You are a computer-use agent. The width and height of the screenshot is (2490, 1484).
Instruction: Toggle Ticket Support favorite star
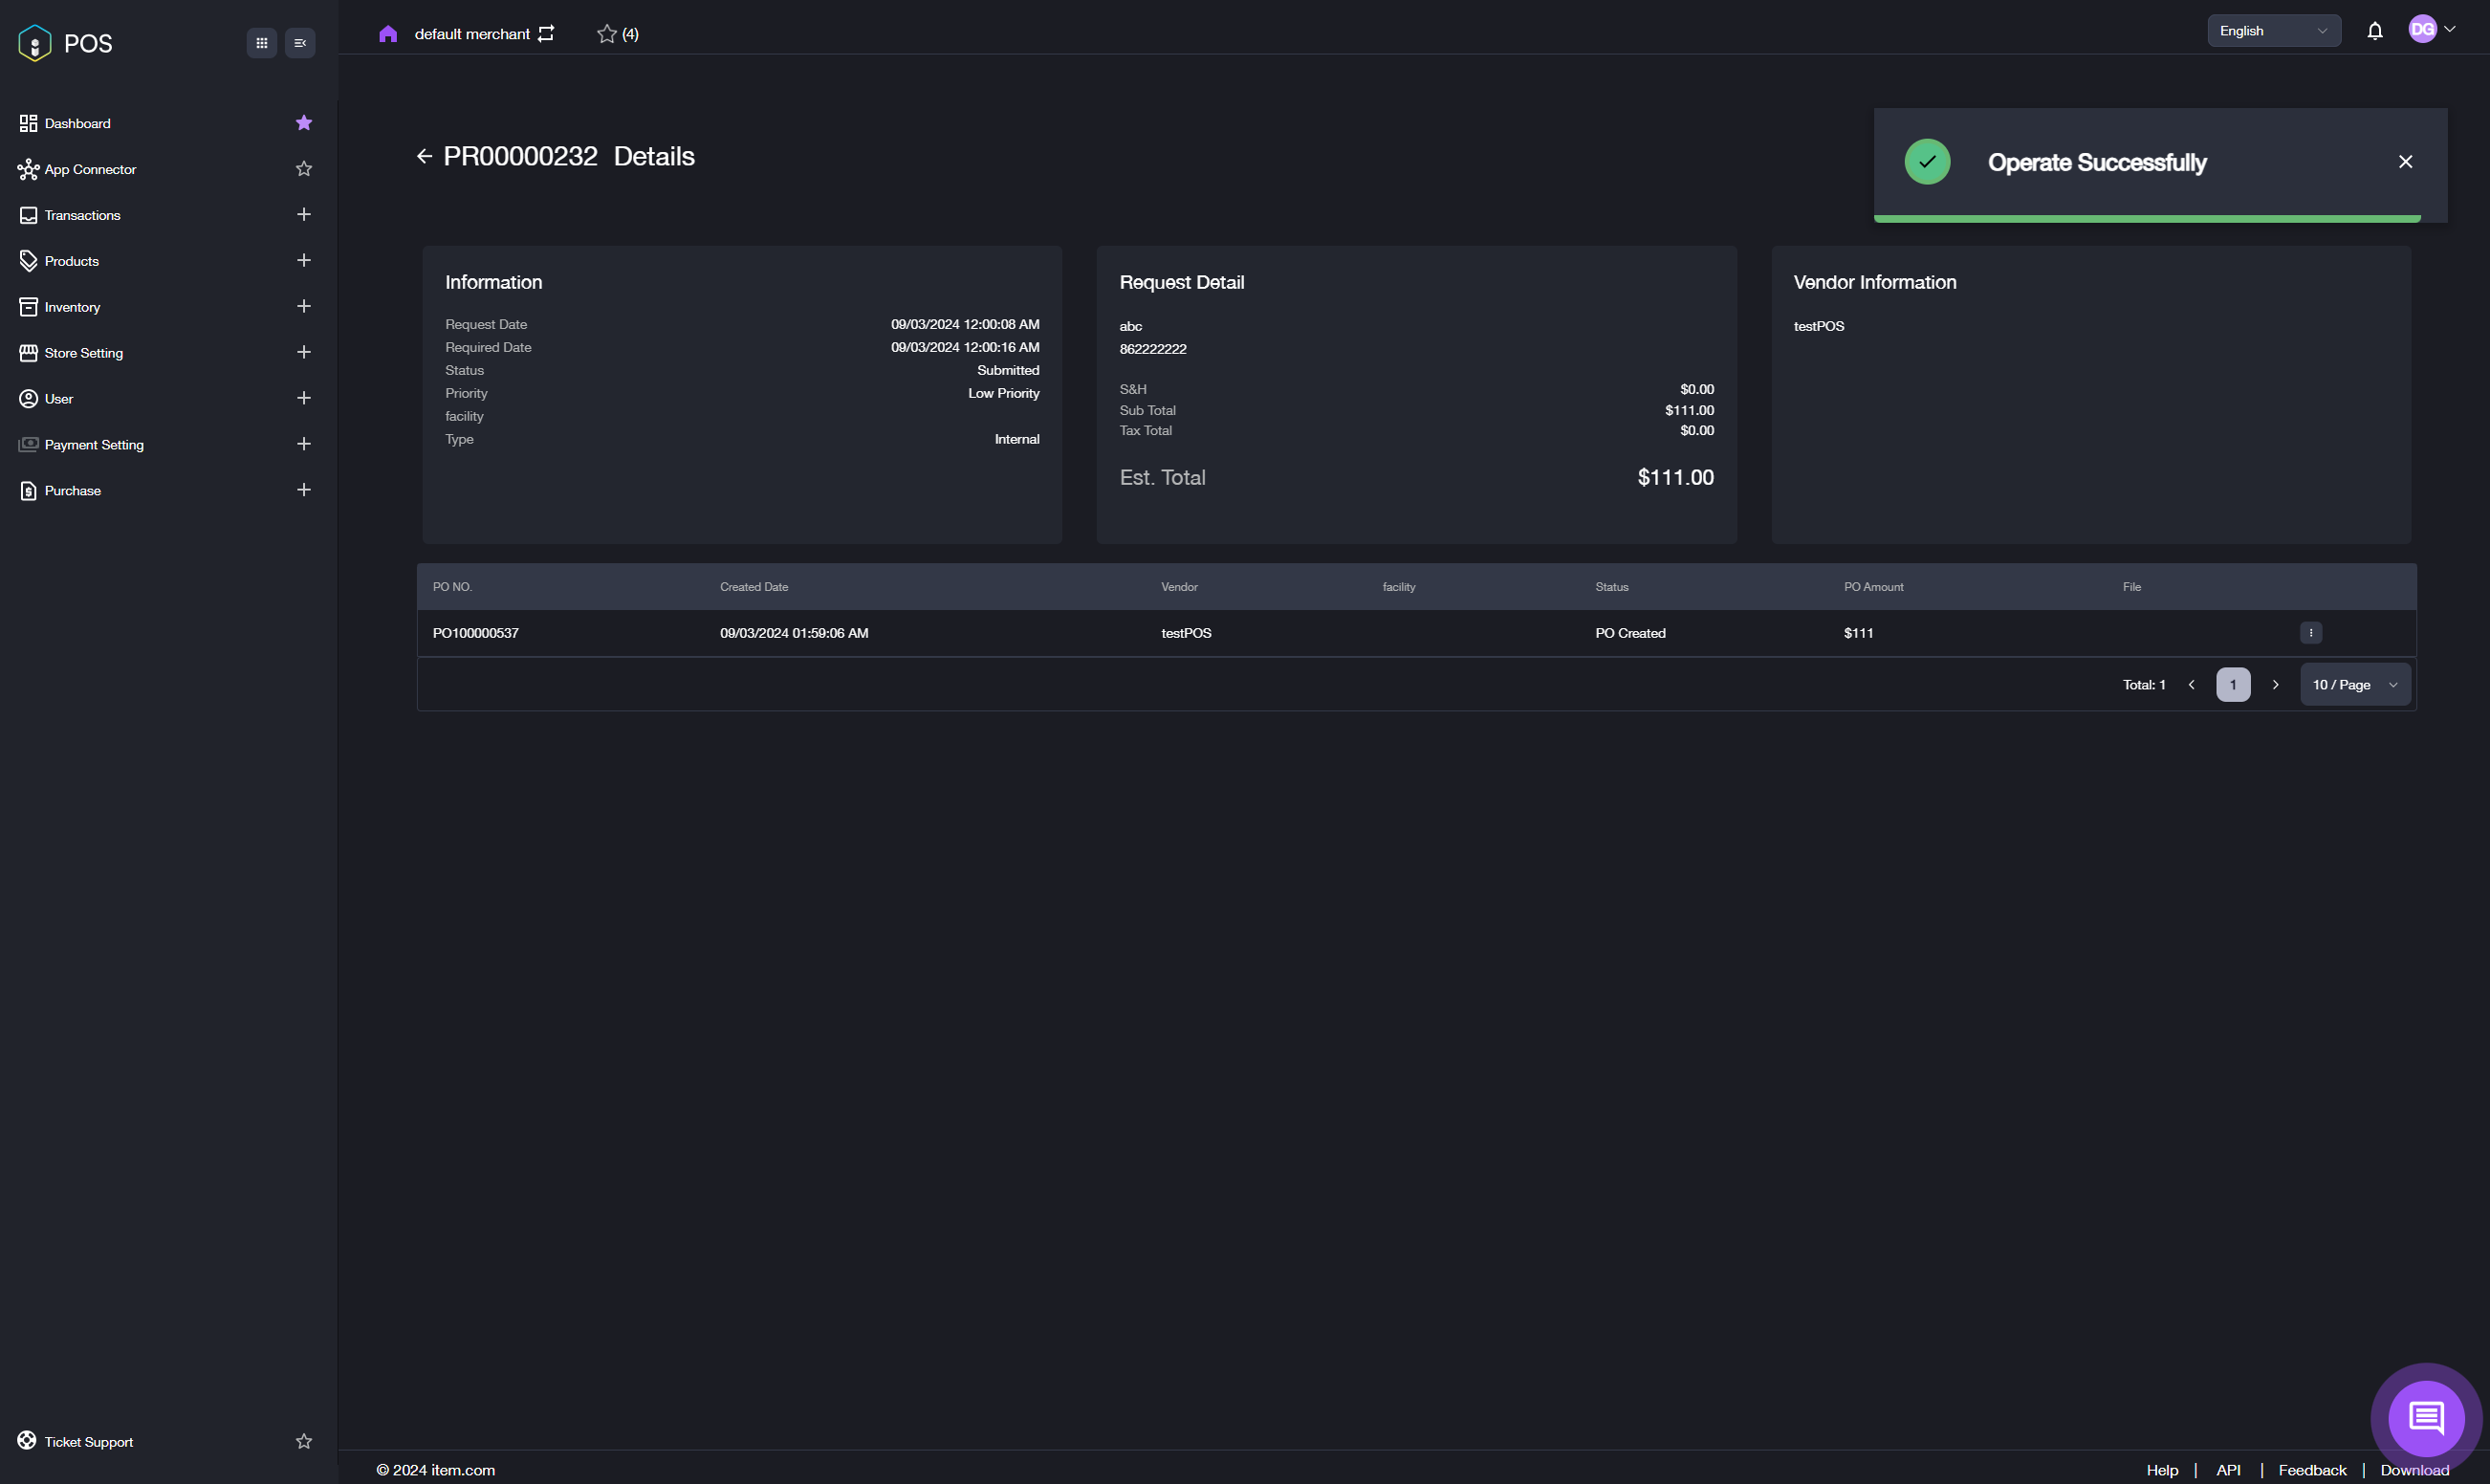(304, 1441)
